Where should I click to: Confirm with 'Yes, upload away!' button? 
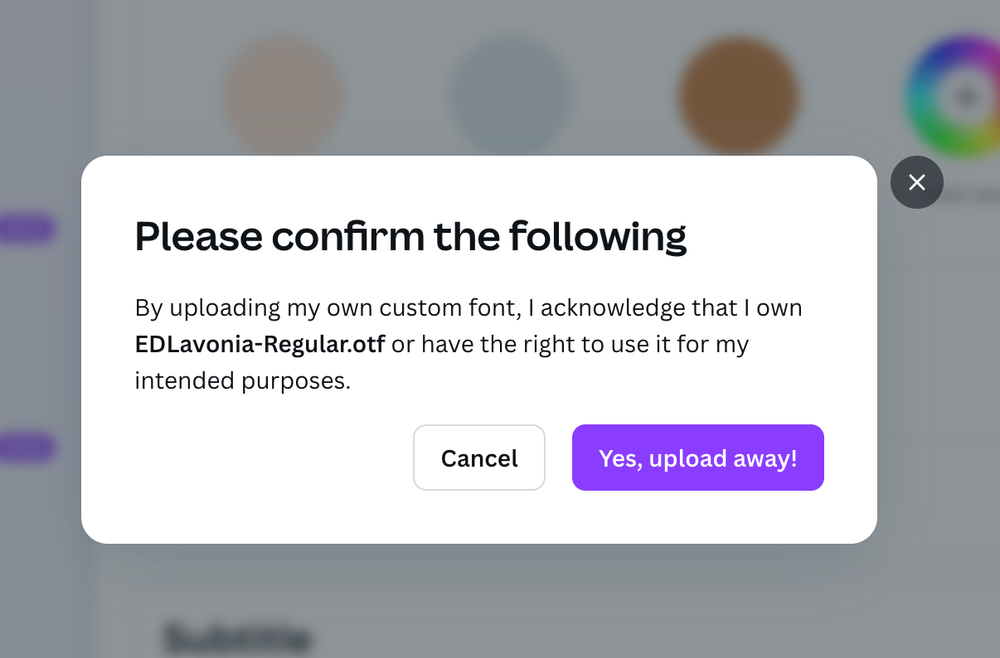pos(698,458)
